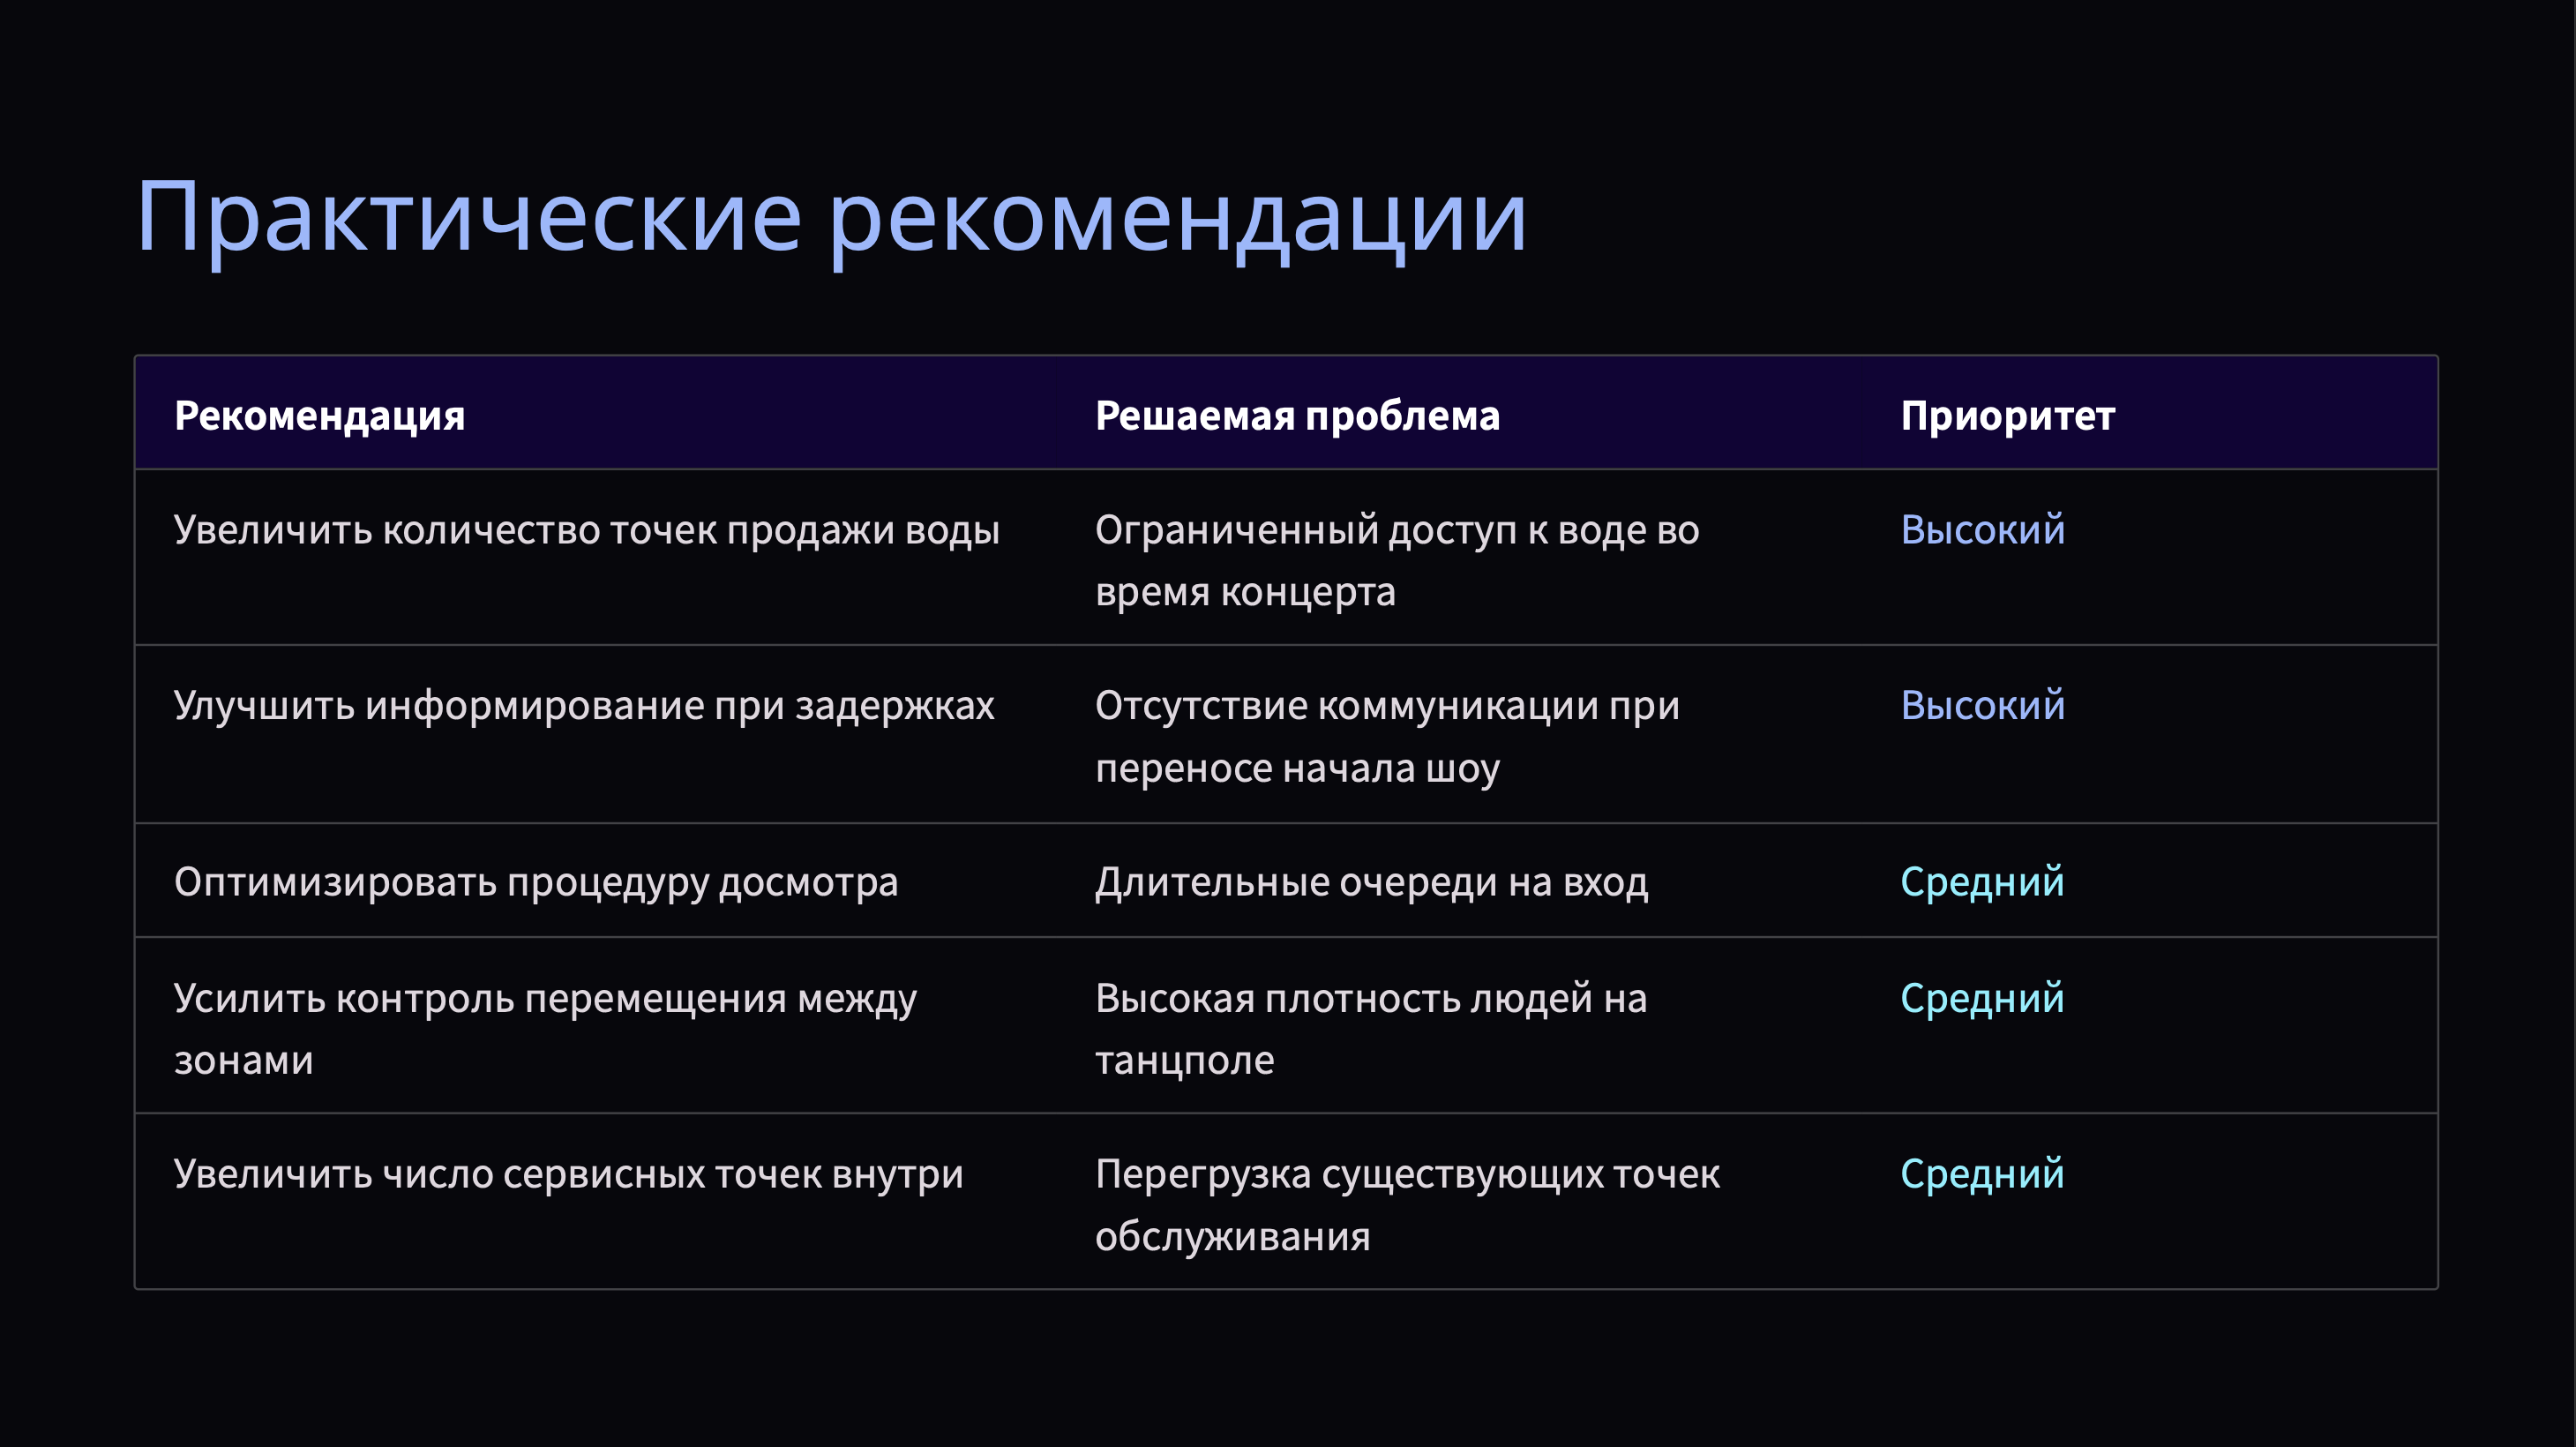Select cell 'Высокая плотность людей на танцполе'
Image resolution: width=2576 pixels, height=1447 pixels.
point(1371,1028)
